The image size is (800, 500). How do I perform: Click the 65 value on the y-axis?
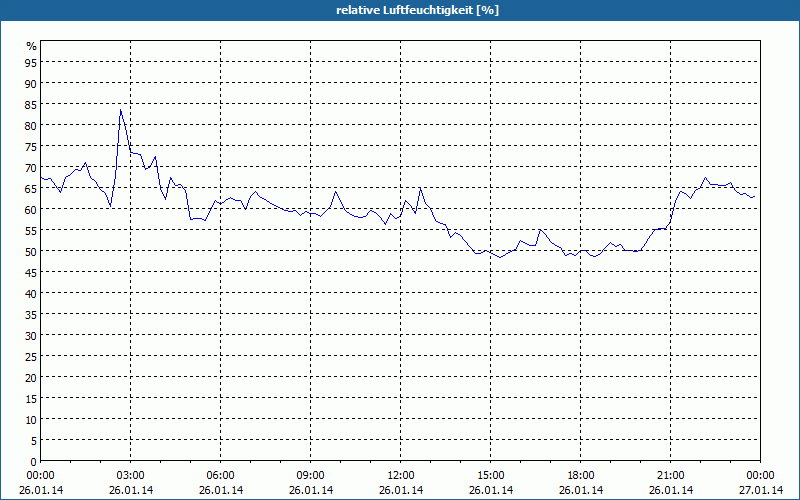(31, 188)
